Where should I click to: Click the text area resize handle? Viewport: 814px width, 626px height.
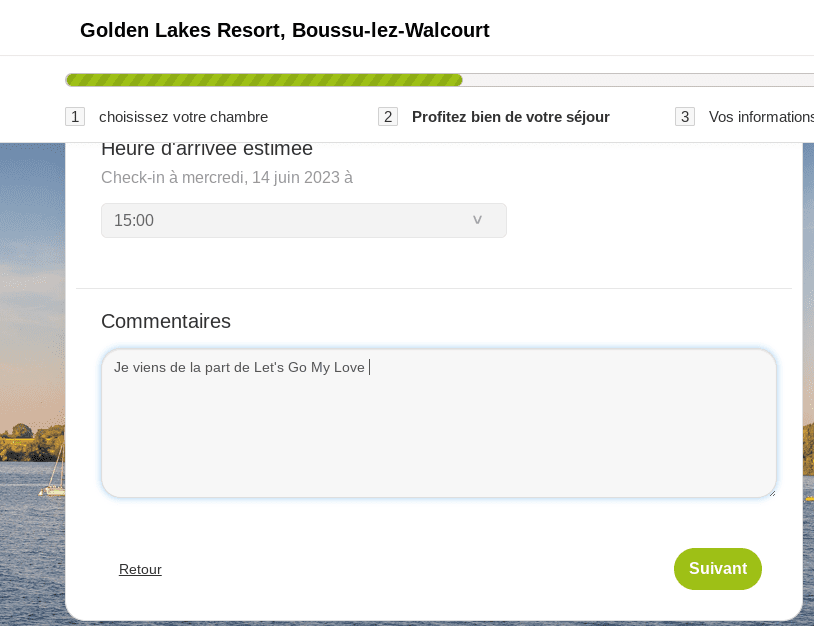[772, 493]
